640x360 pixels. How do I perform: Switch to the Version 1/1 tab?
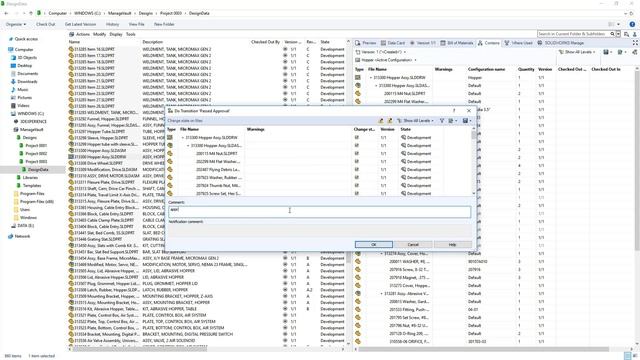423,43
